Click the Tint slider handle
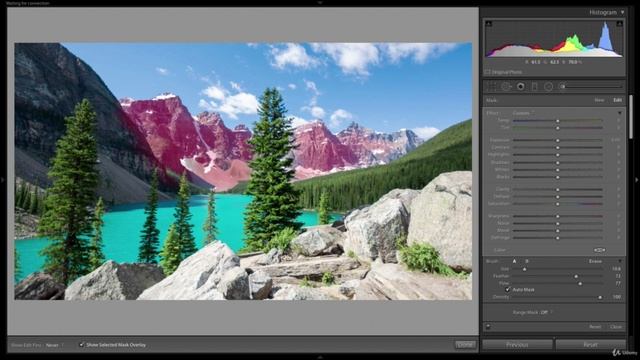The width and height of the screenshot is (640, 360). pyautogui.click(x=558, y=128)
